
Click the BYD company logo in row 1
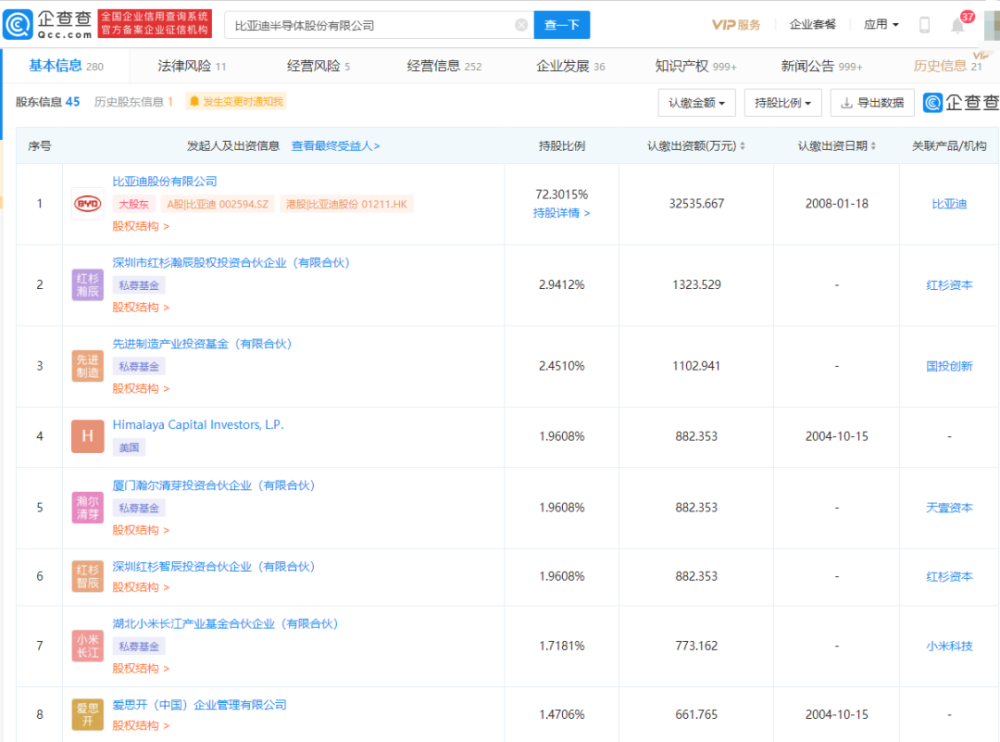click(x=88, y=204)
